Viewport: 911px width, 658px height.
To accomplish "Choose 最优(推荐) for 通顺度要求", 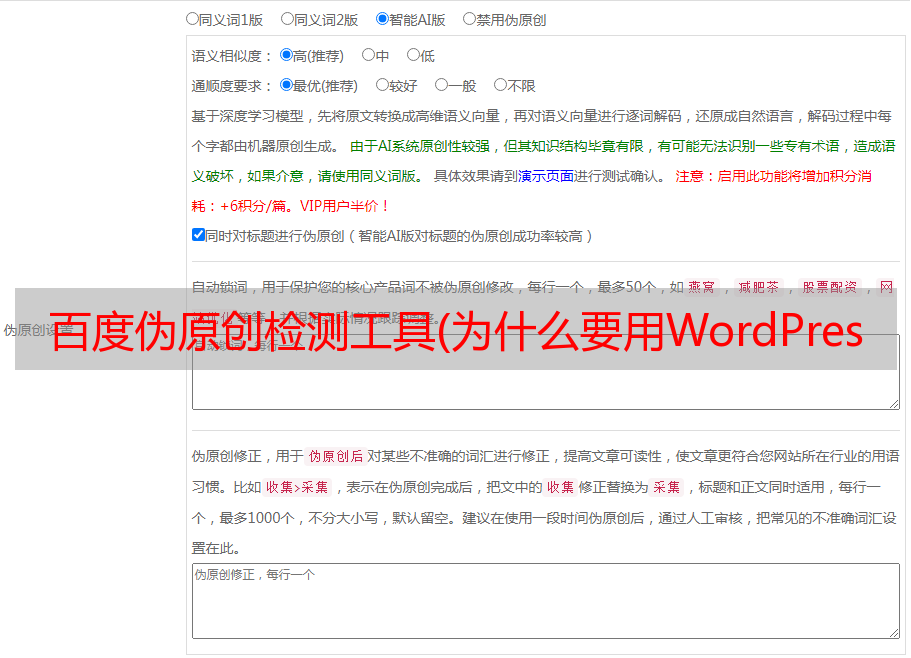I will (x=286, y=85).
